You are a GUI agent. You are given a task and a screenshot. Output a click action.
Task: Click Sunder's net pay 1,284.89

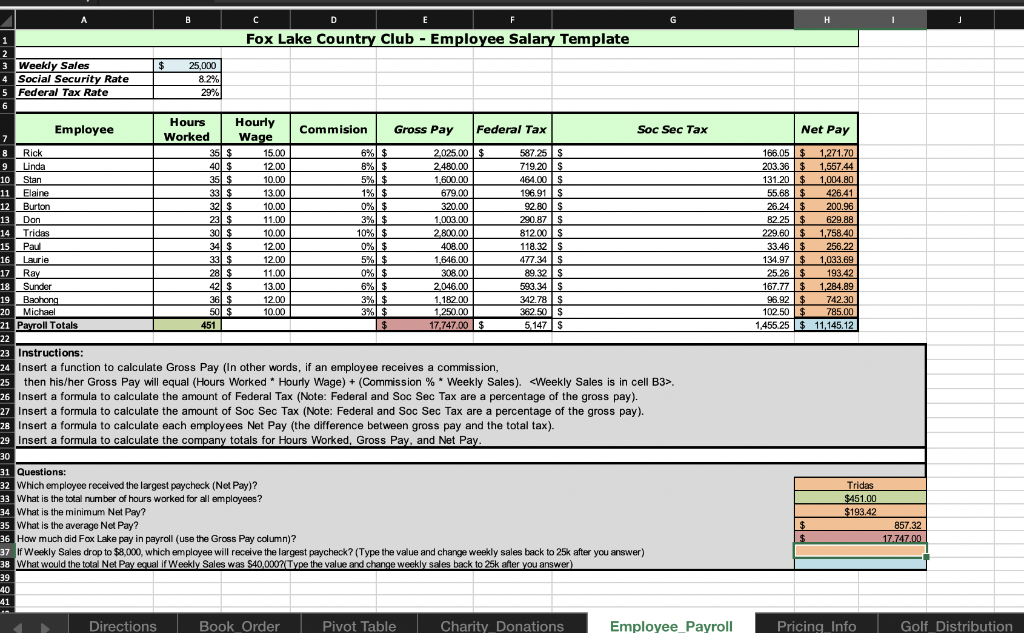click(x=826, y=286)
